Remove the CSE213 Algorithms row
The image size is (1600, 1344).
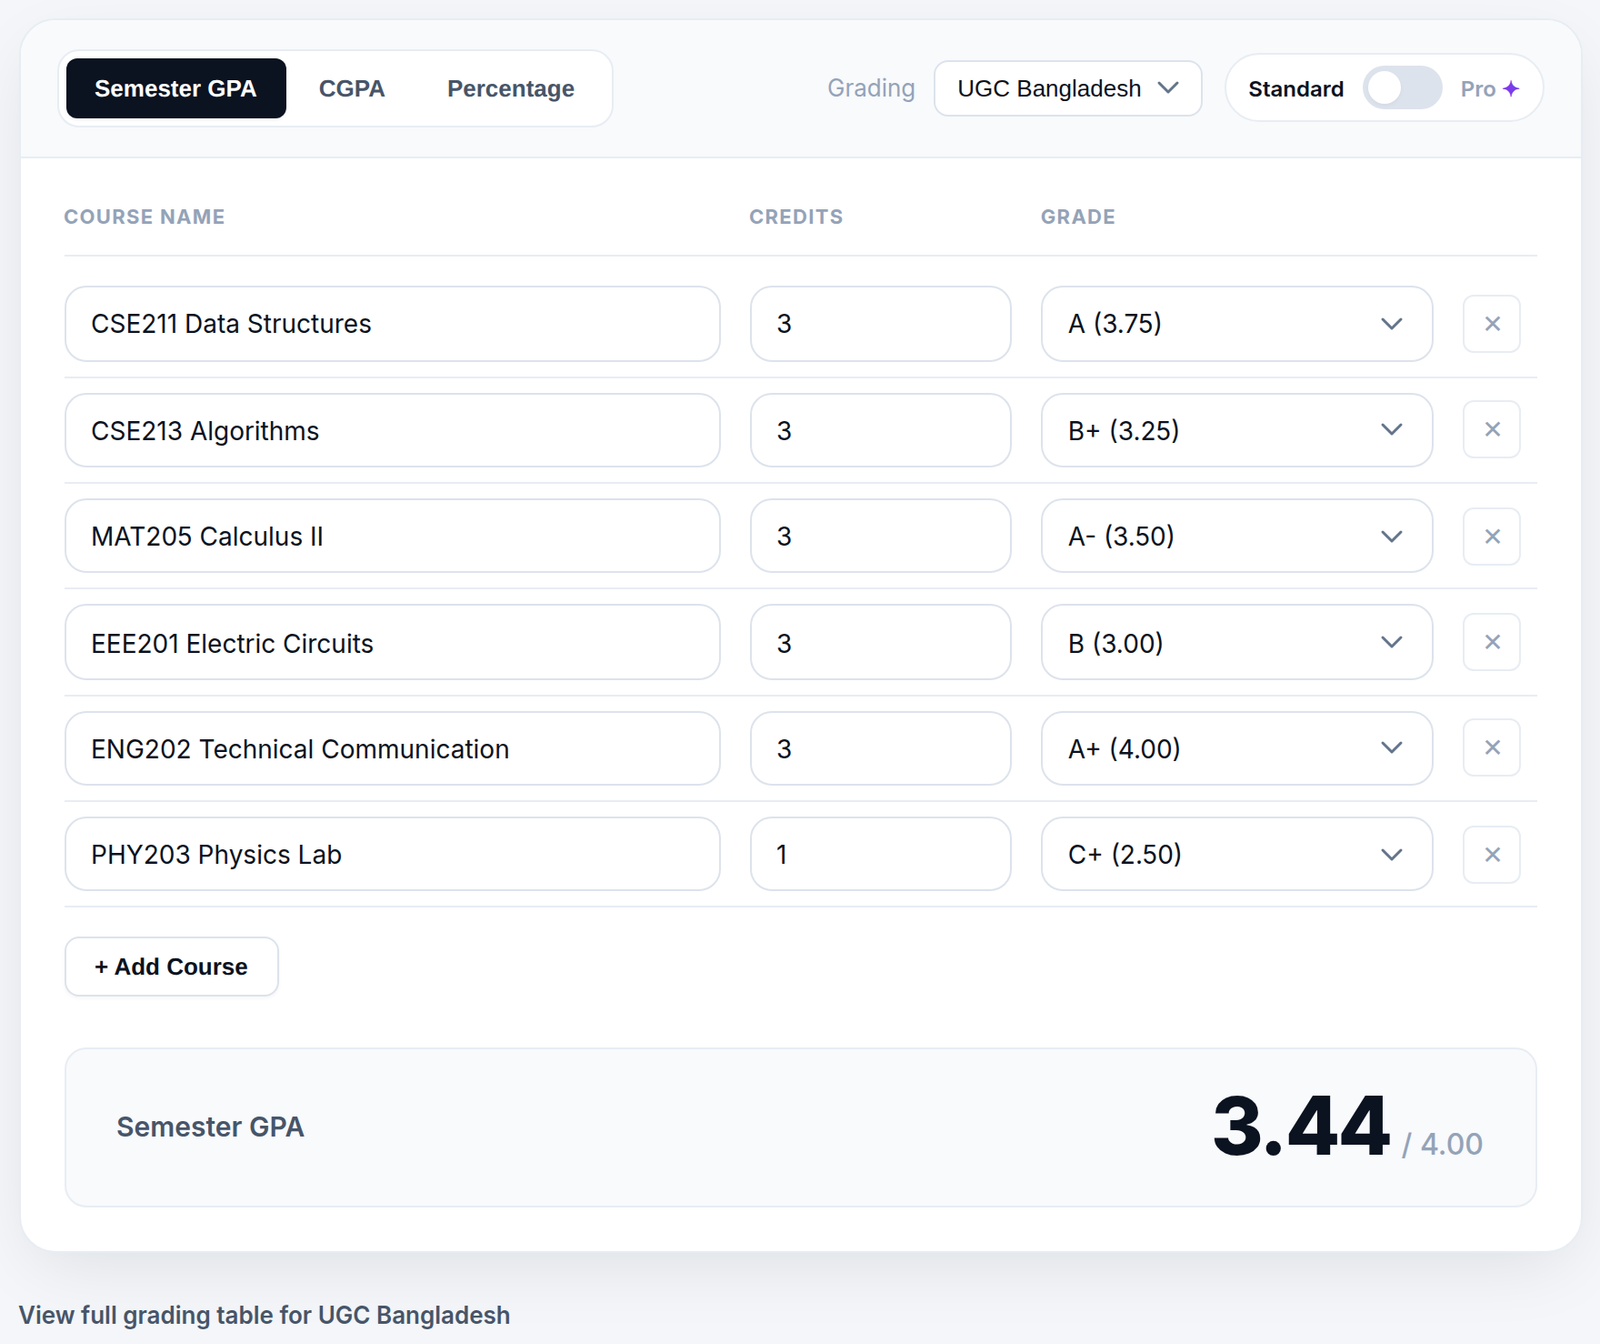(1491, 430)
